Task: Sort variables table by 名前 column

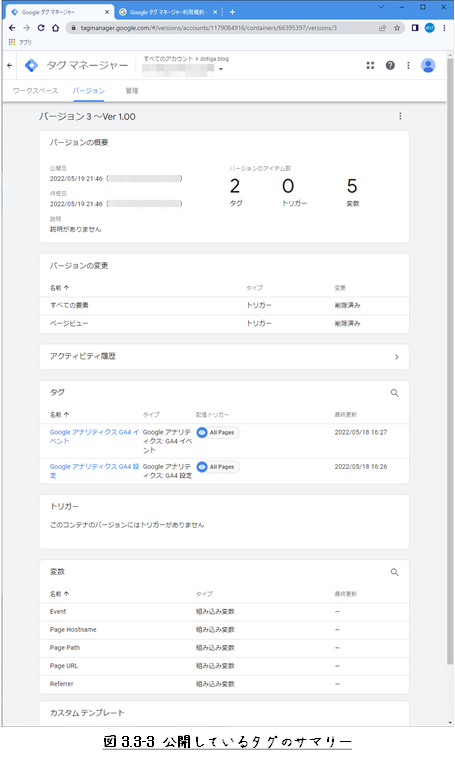Action: pos(59,594)
